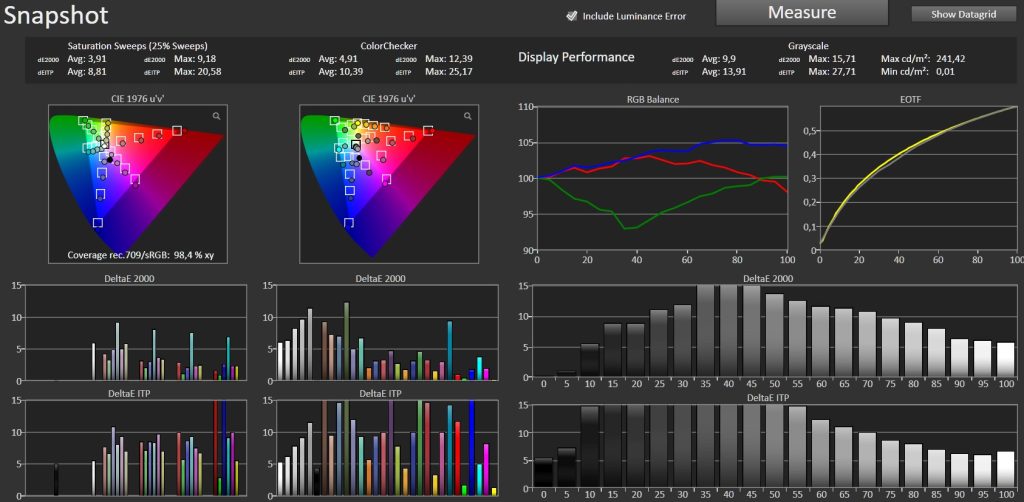The height and width of the screenshot is (502, 1024).
Task: Click the Min cd/m² 0,01 reading
Action: pyautogui.click(x=918, y=71)
